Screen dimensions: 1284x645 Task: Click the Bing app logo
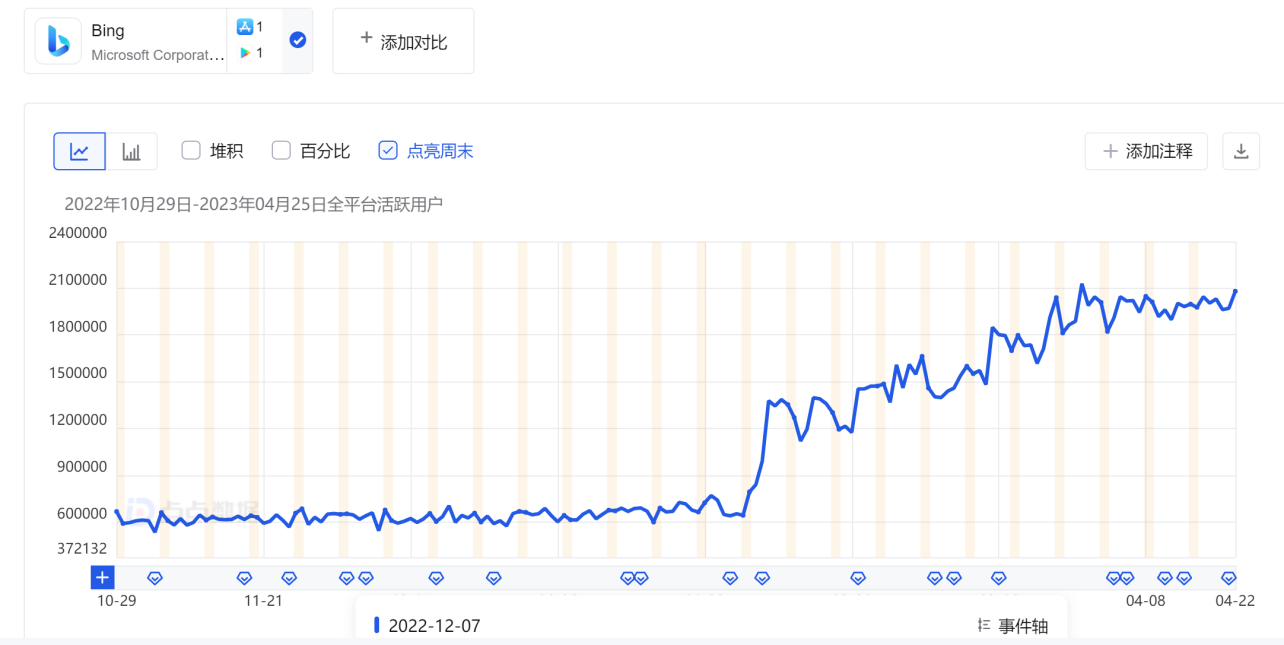pos(57,40)
